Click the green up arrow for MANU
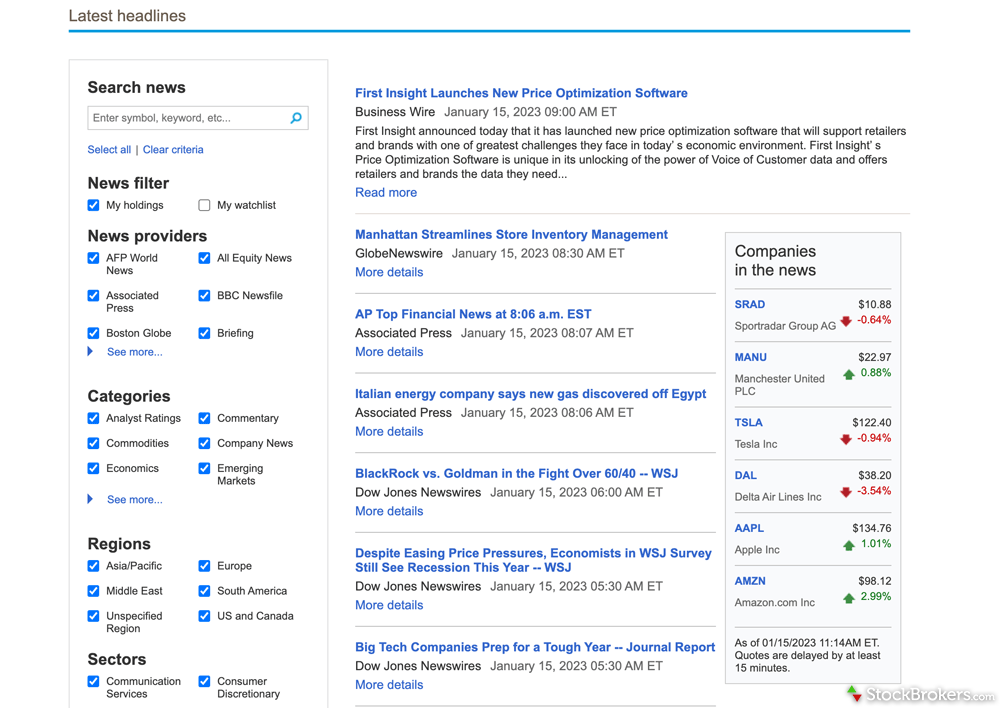The image size is (1000, 708). tap(849, 374)
